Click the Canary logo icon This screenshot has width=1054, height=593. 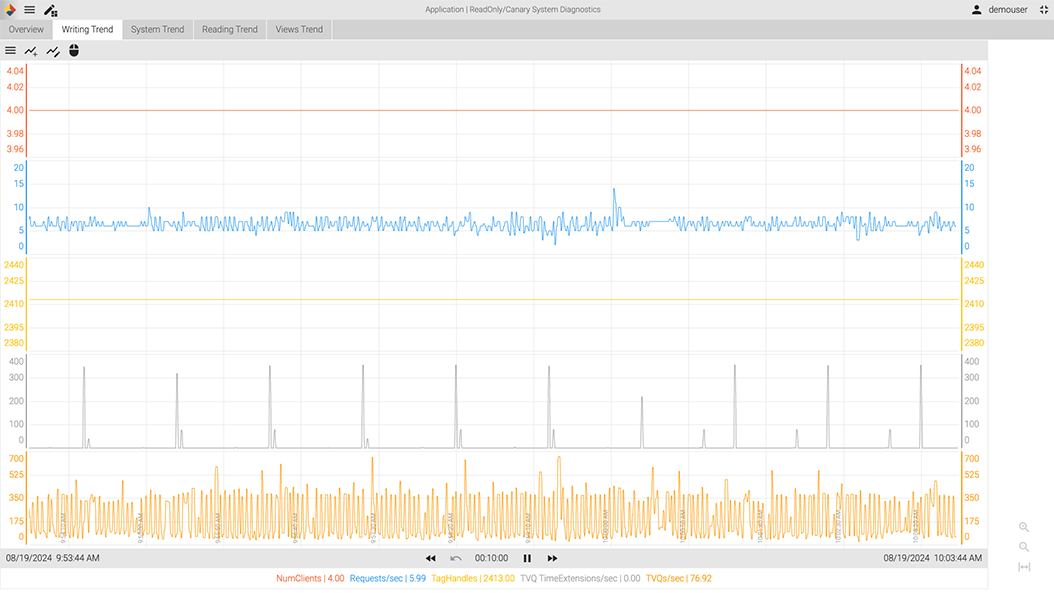10,10
